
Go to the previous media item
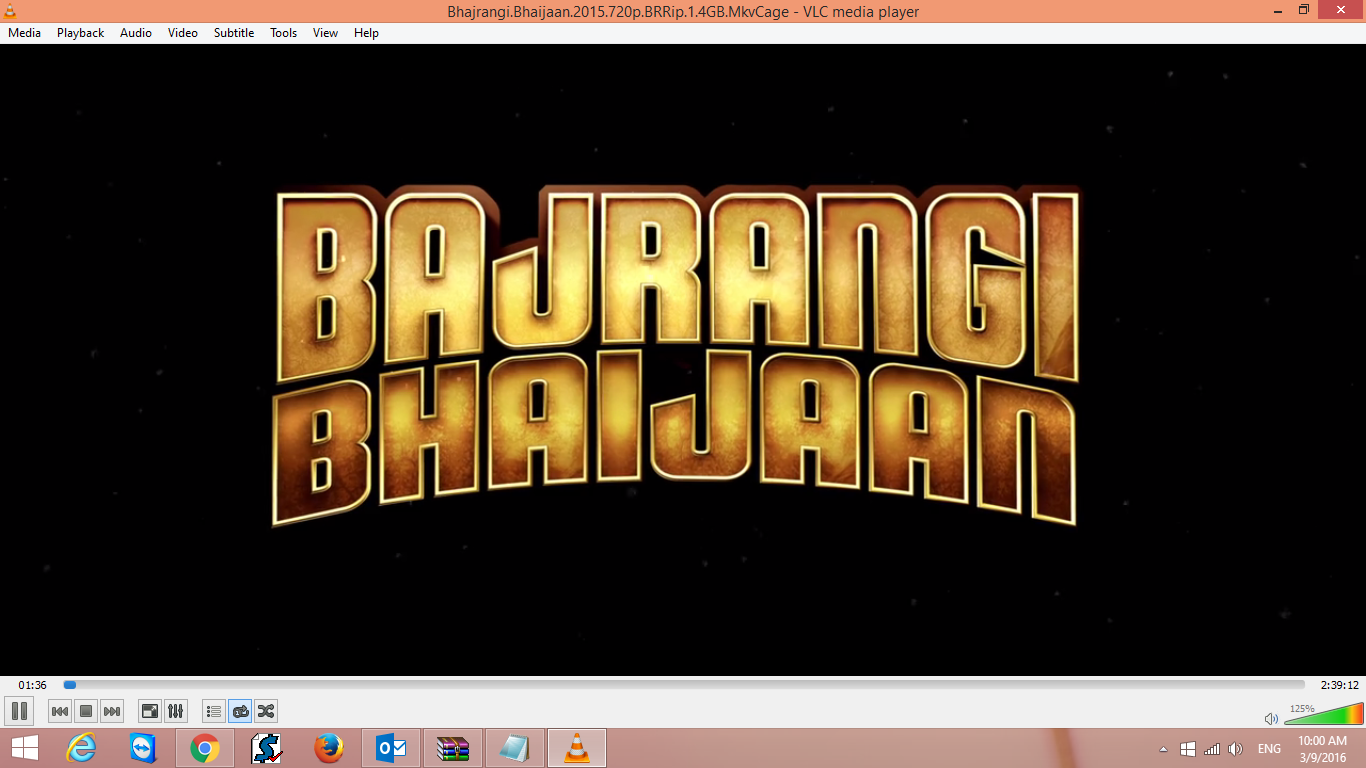(60, 711)
